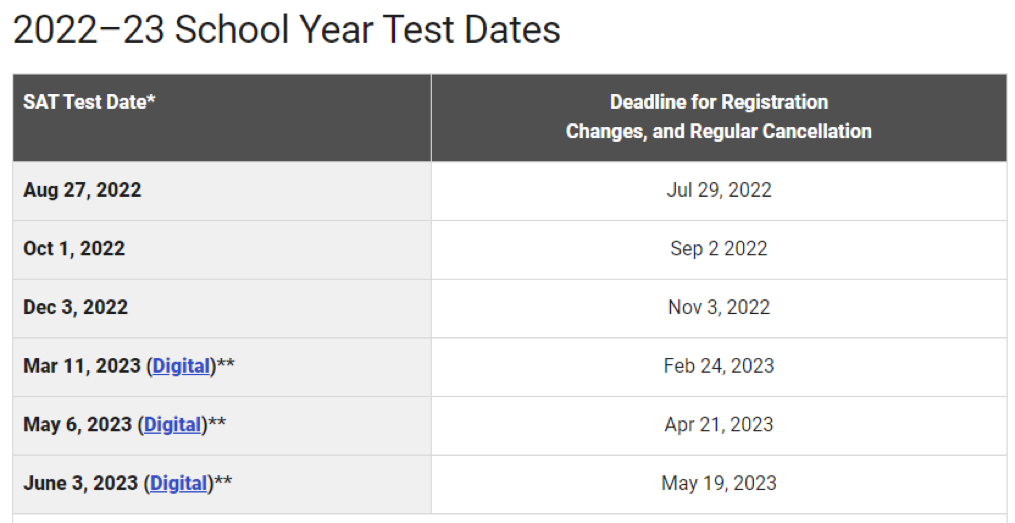This screenshot has width=1015, height=523.
Task: Select the May 6, 2023 date text
Action: (x=77, y=425)
